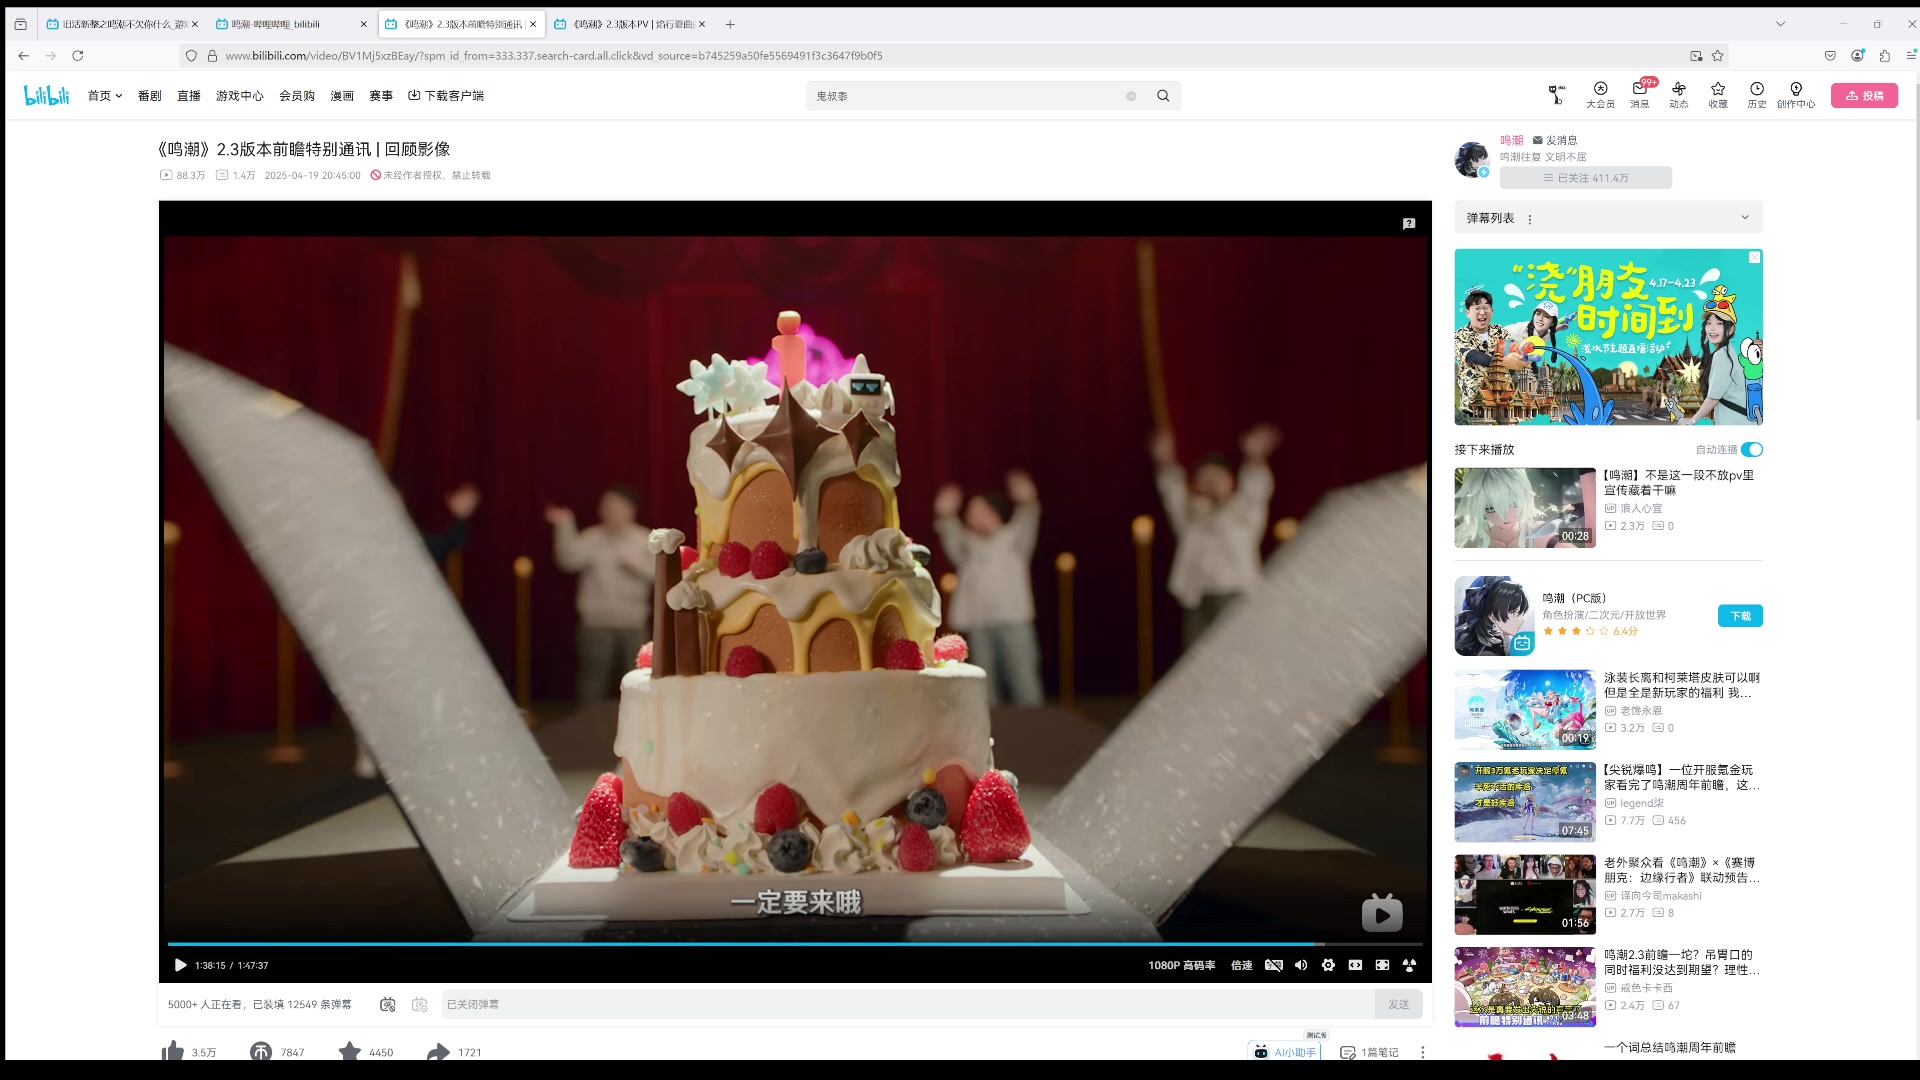Click the volume speaker icon in player
The height and width of the screenshot is (1080, 1920).
(x=1301, y=965)
